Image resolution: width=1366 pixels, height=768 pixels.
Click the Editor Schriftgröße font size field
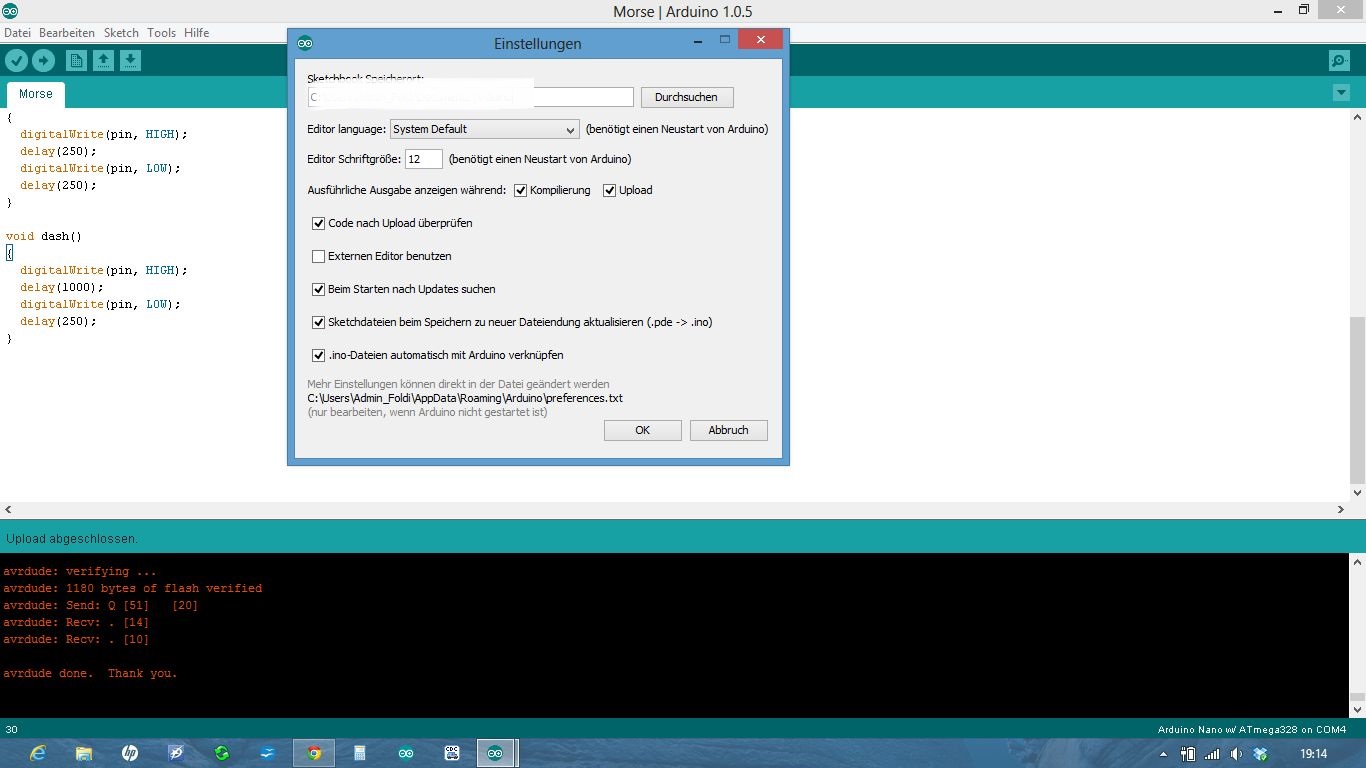click(424, 159)
